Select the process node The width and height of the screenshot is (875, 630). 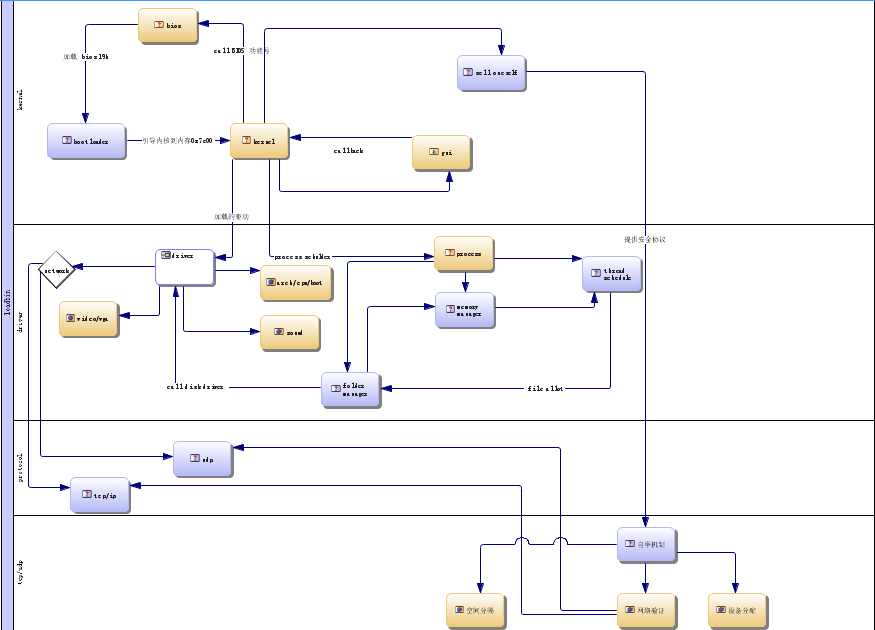pyautogui.click(x=464, y=254)
